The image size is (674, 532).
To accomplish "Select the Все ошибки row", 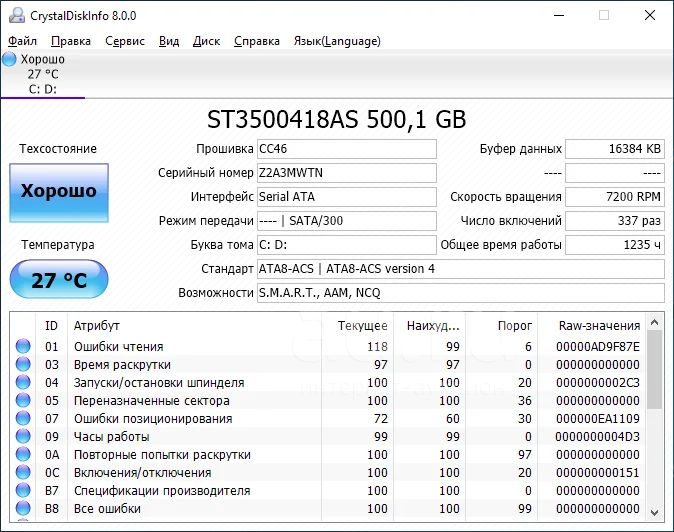I will click(329, 509).
